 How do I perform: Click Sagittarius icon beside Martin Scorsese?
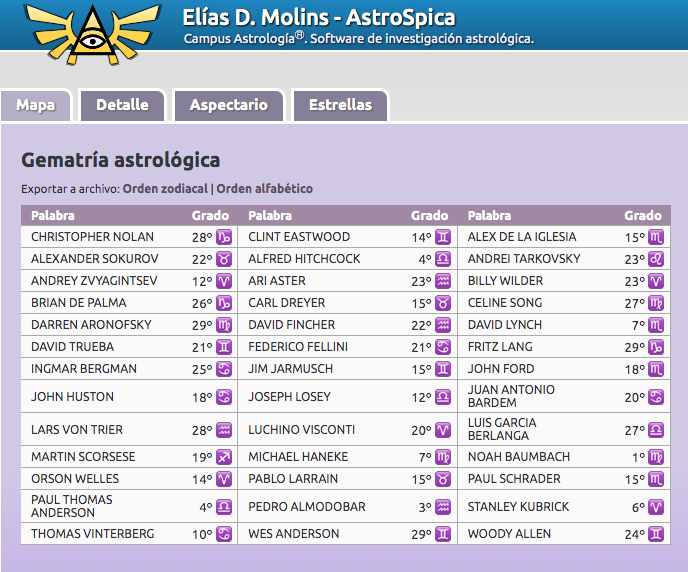click(224, 457)
